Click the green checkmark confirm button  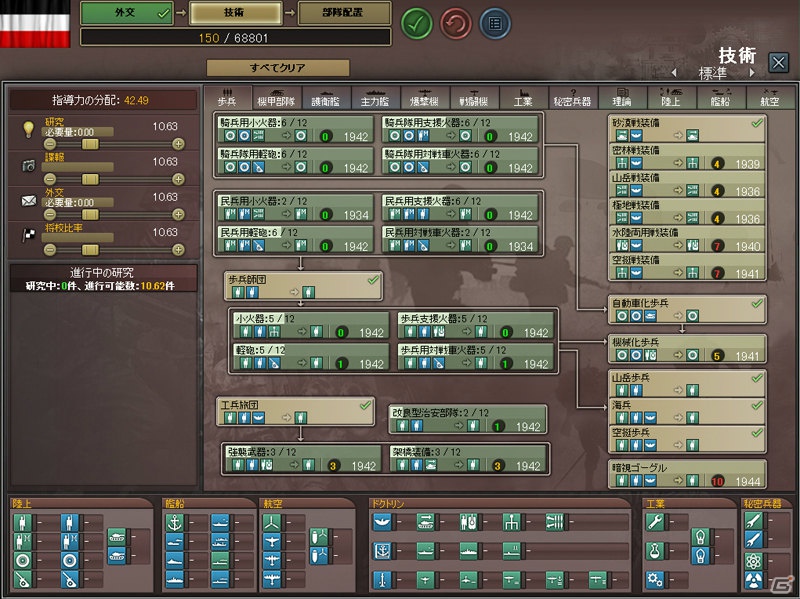point(416,23)
